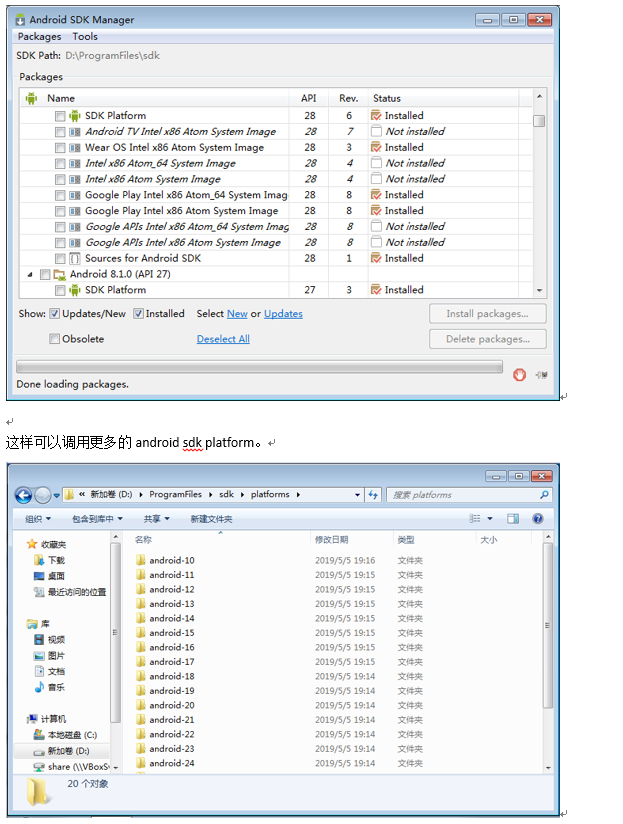Select 收藏夹 star icon in navigation pane

tap(32, 544)
